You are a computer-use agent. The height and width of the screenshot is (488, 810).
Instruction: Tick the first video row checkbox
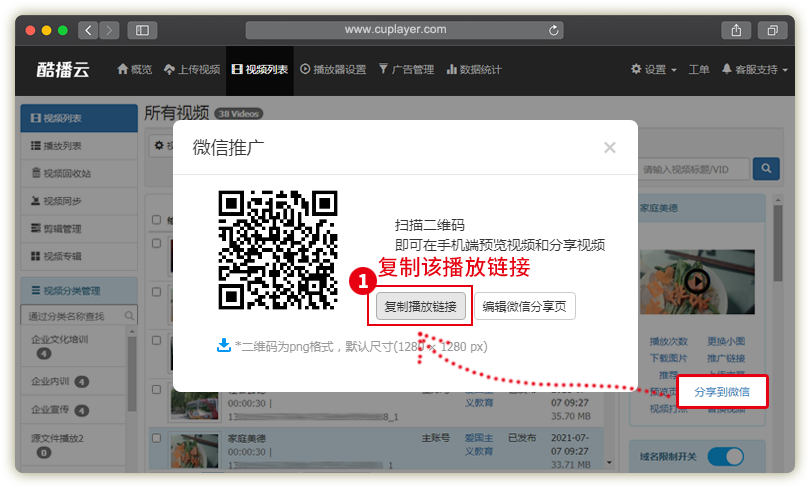click(x=157, y=243)
